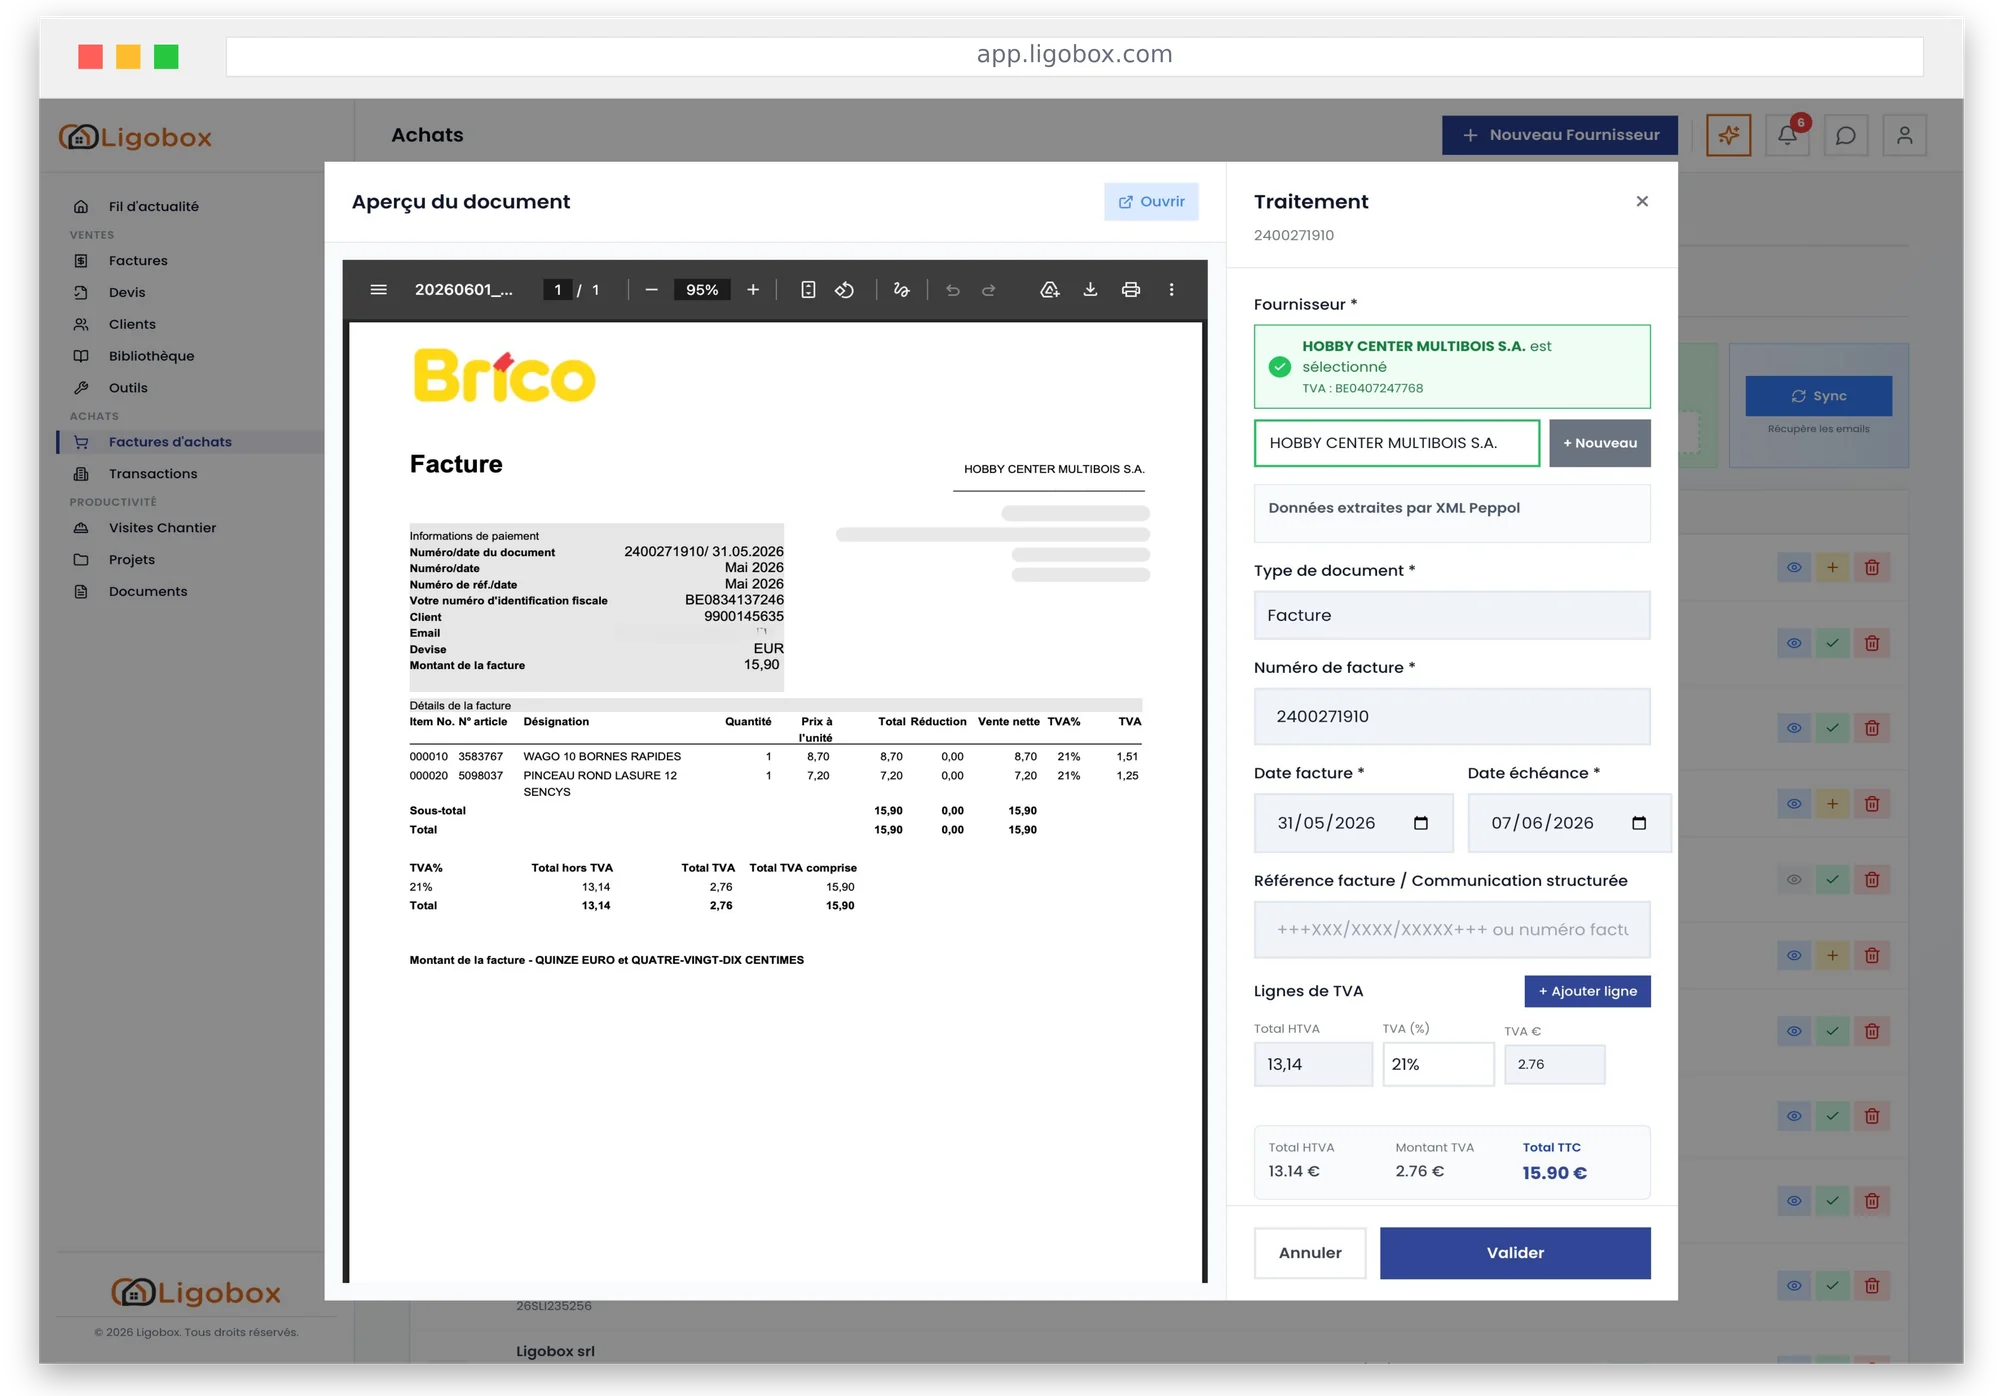The image size is (2000, 1396).
Task: Click the TVA (%) 21% field
Action: [1438, 1064]
